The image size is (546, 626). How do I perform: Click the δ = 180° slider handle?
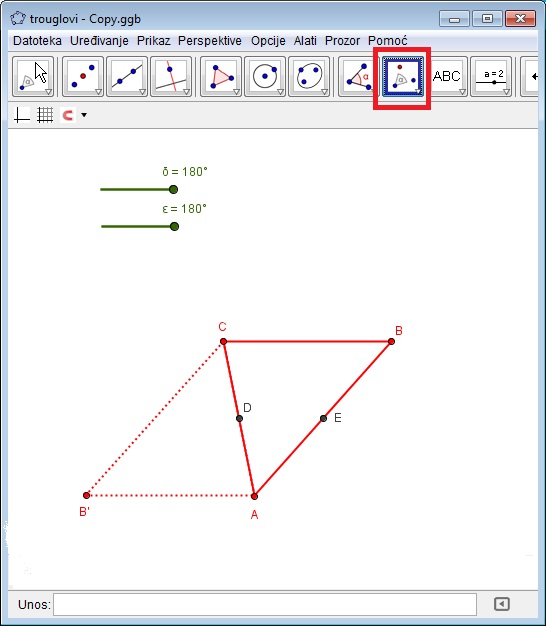[x=173, y=189]
